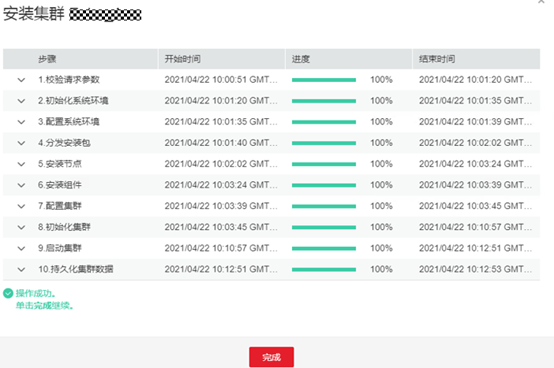Expand step 1.校验请求参数 chevron
Image resolution: width=554 pixels, height=368 pixels.
click(21, 80)
